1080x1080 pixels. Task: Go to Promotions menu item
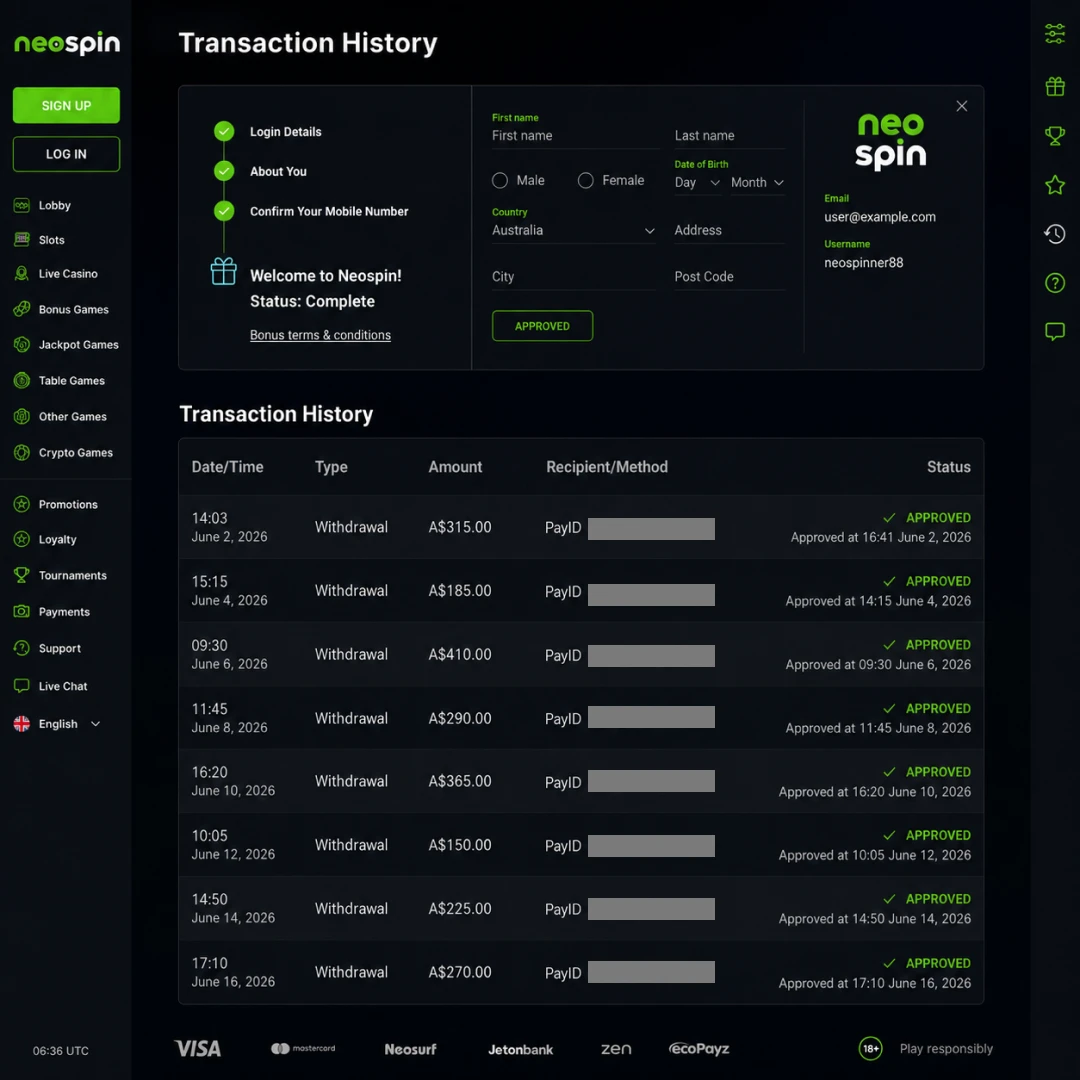(68, 504)
